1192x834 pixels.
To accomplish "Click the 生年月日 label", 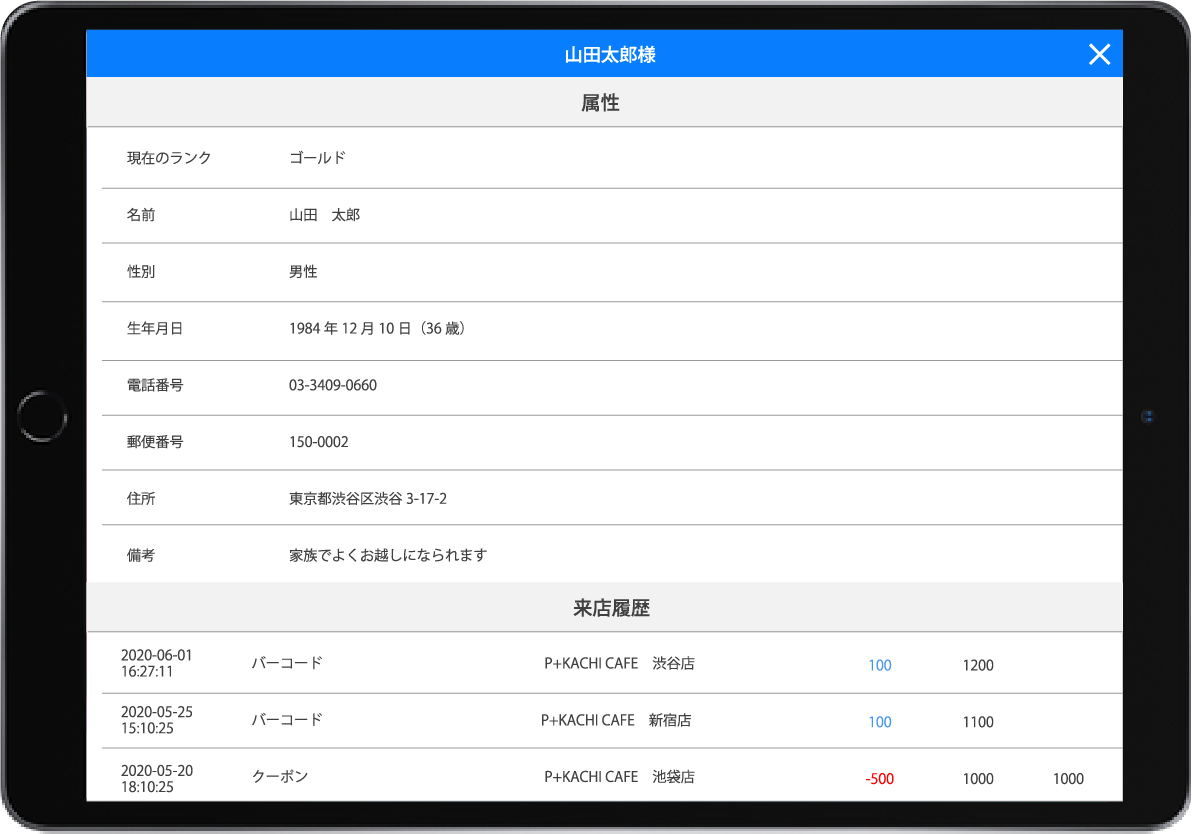I will tap(154, 328).
